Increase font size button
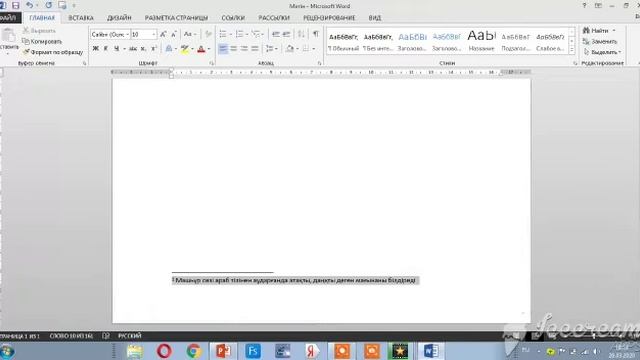The height and width of the screenshot is (360, 640). 163,34
